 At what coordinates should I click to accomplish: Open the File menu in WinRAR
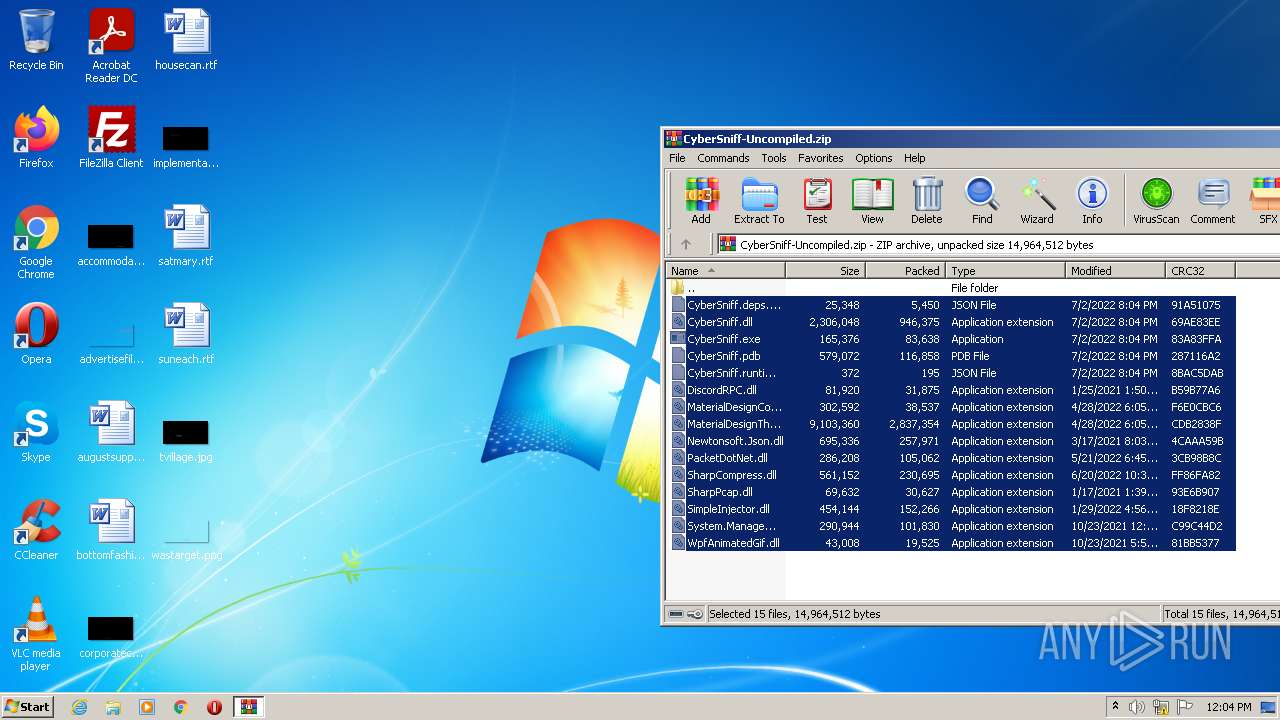click(677, 158)
